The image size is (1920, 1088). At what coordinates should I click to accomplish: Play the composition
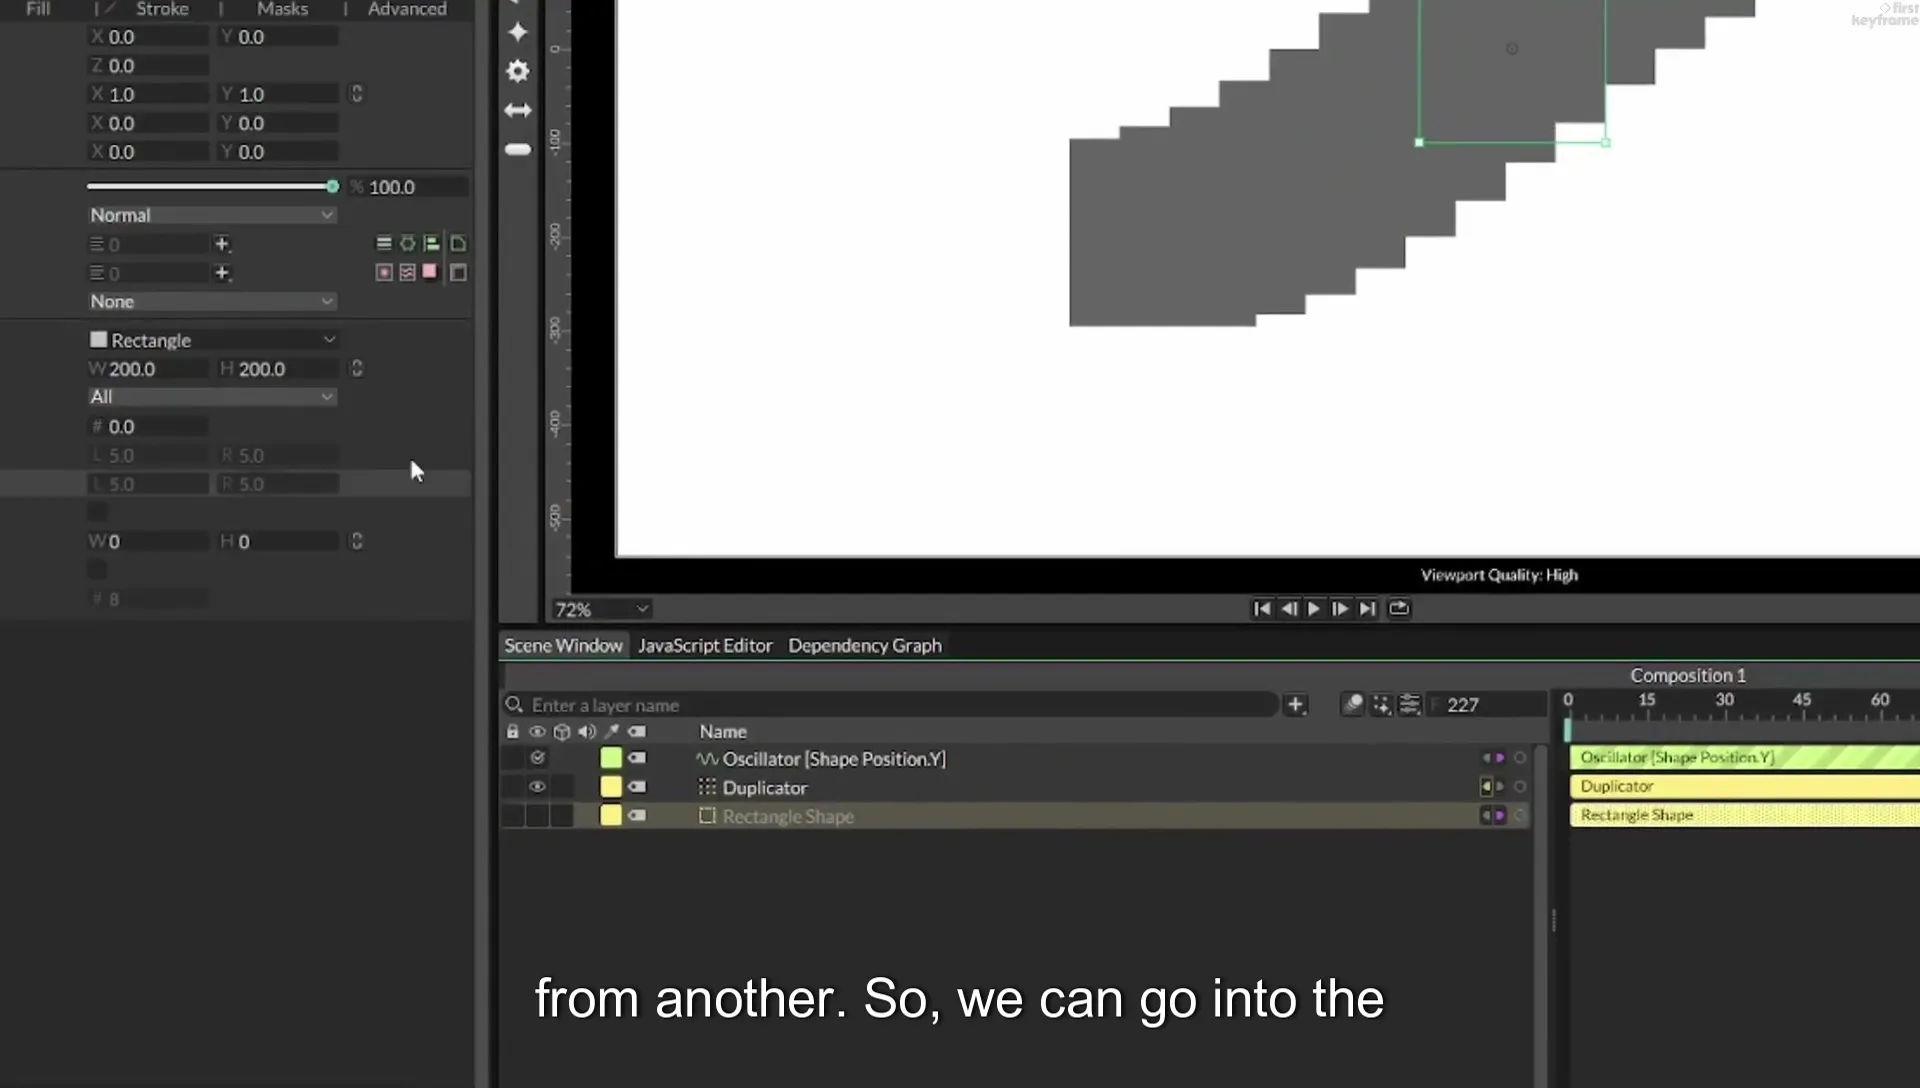(x=1314, y=608)
